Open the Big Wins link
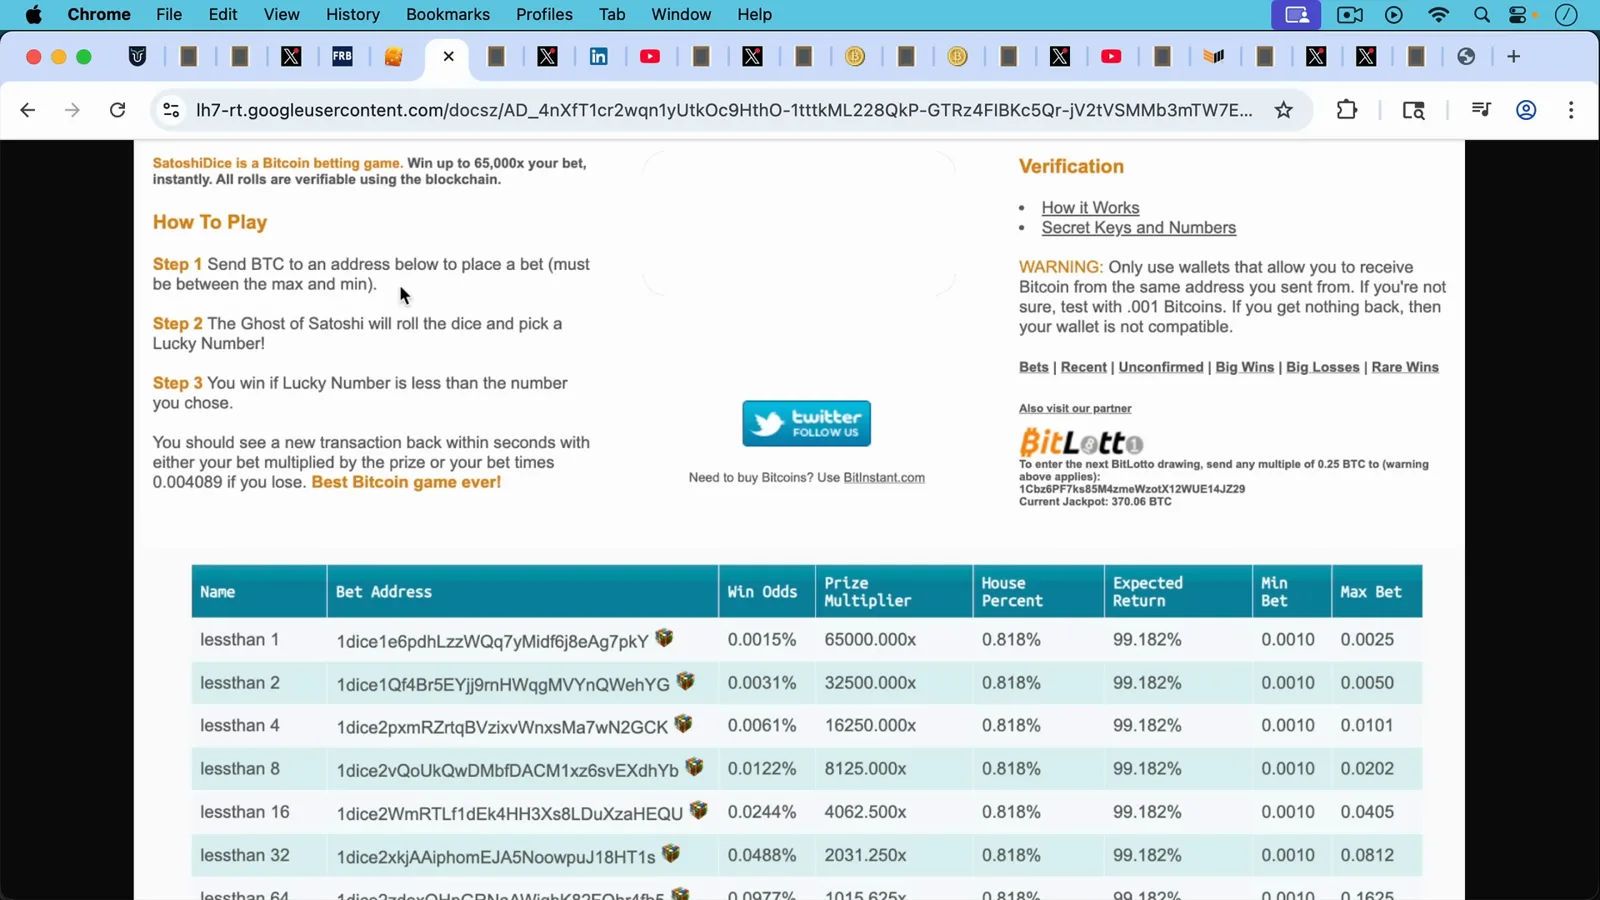 [1245, 367]
